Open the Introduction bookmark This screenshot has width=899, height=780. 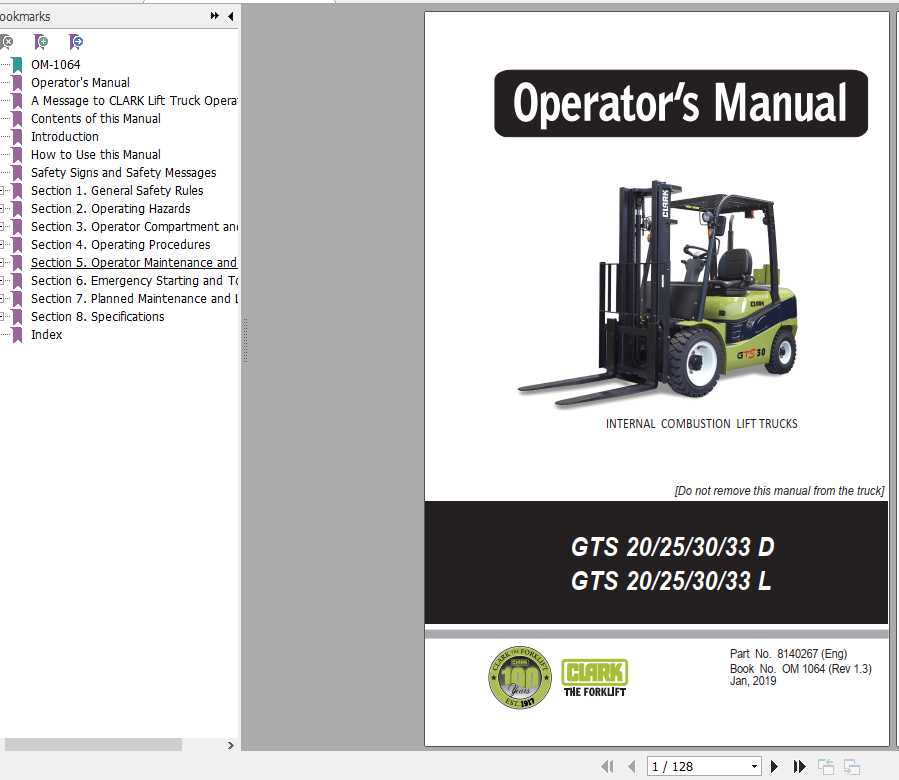pyautogui.click(x=65, y=136)
